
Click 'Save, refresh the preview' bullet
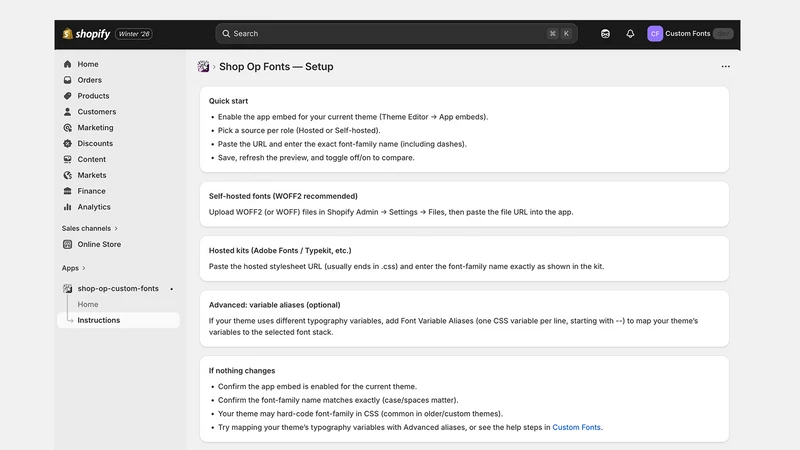point(316,158)
